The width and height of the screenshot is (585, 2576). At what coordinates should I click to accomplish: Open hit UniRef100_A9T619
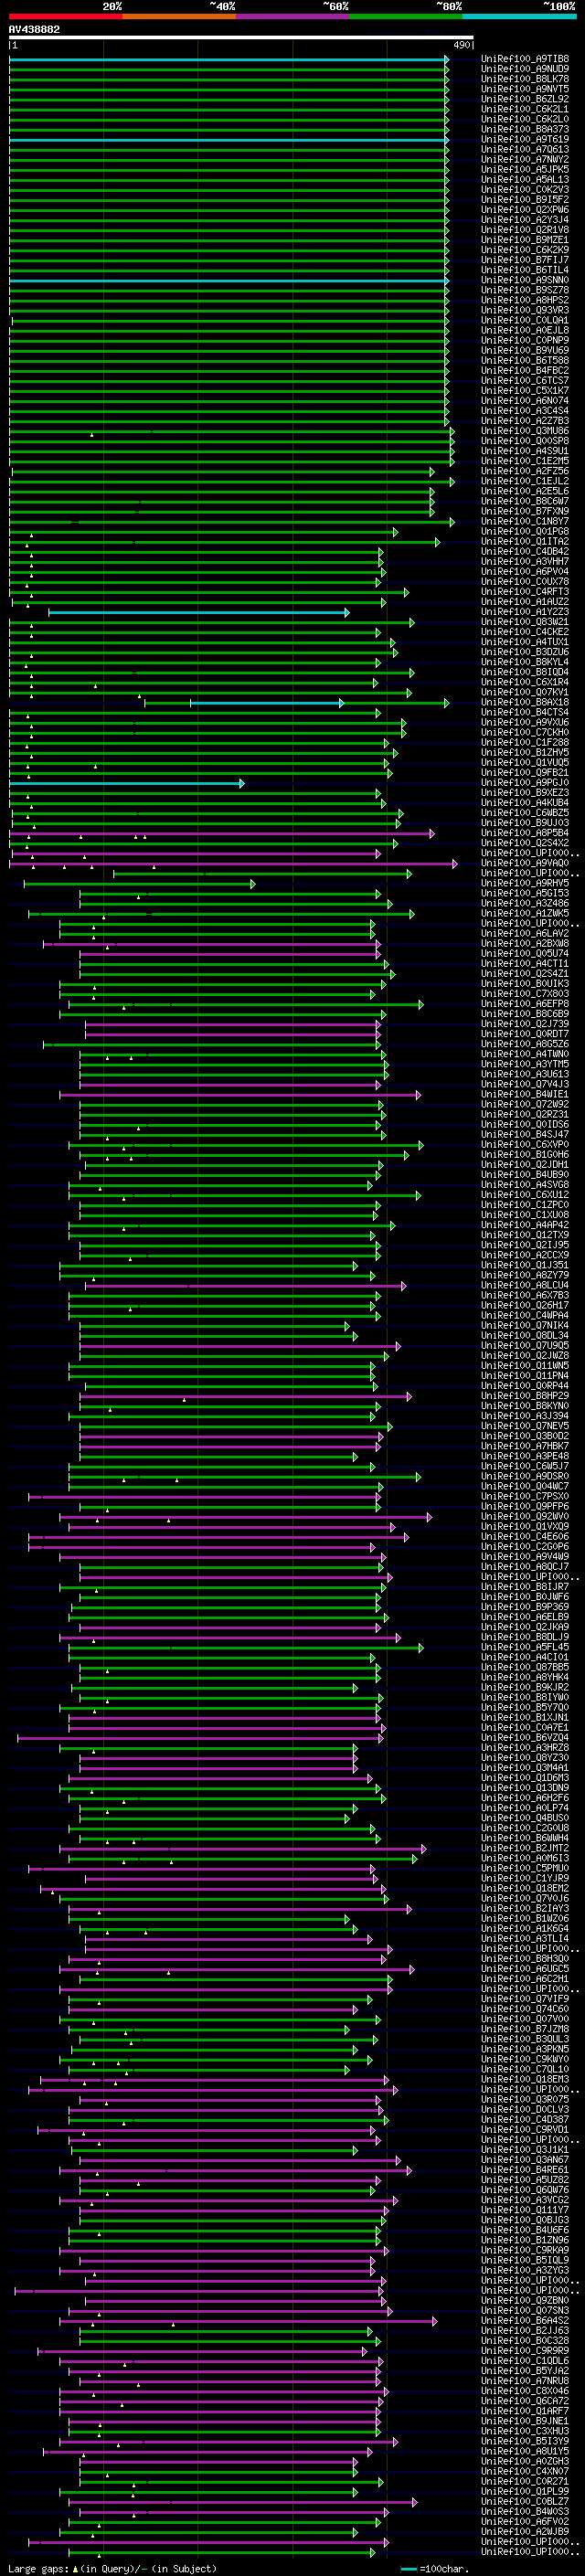coord(525,139)
